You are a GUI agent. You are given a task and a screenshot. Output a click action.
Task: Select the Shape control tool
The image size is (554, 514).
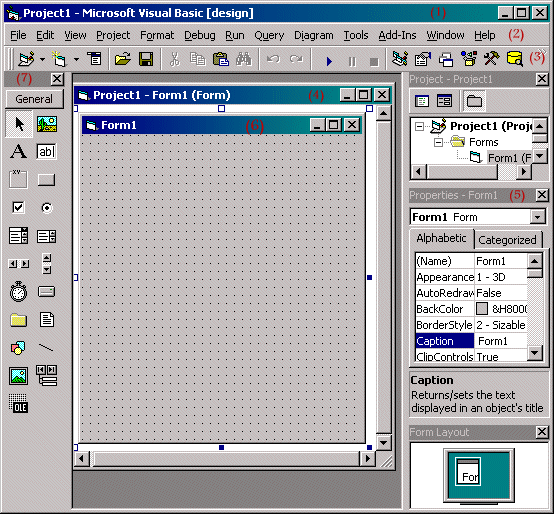[x=18, y=348]
